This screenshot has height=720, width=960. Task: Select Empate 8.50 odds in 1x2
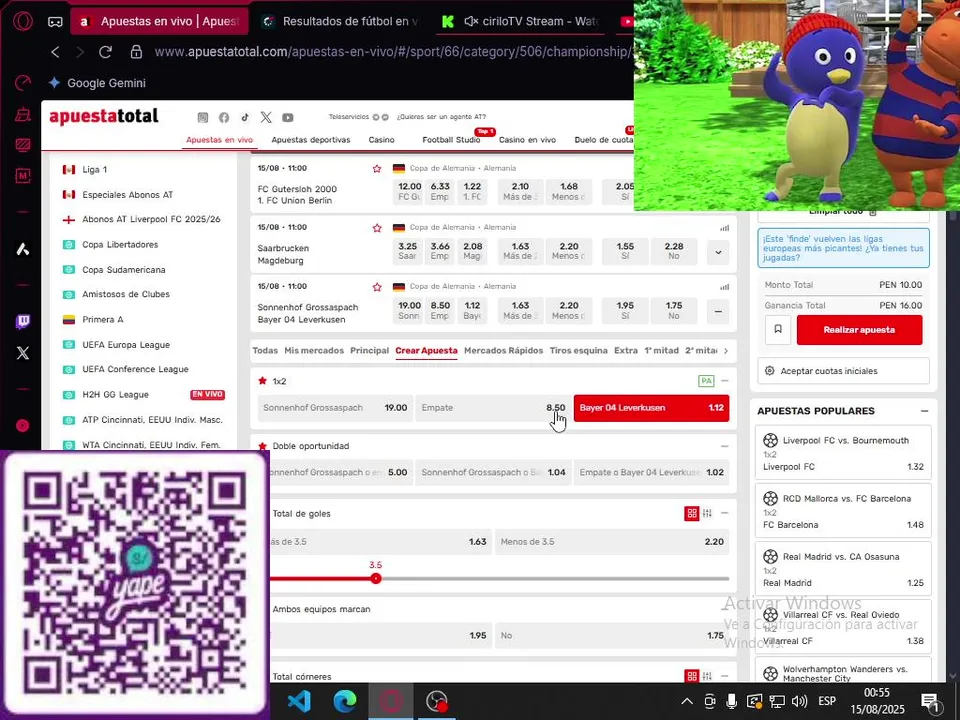coord(493,408)
